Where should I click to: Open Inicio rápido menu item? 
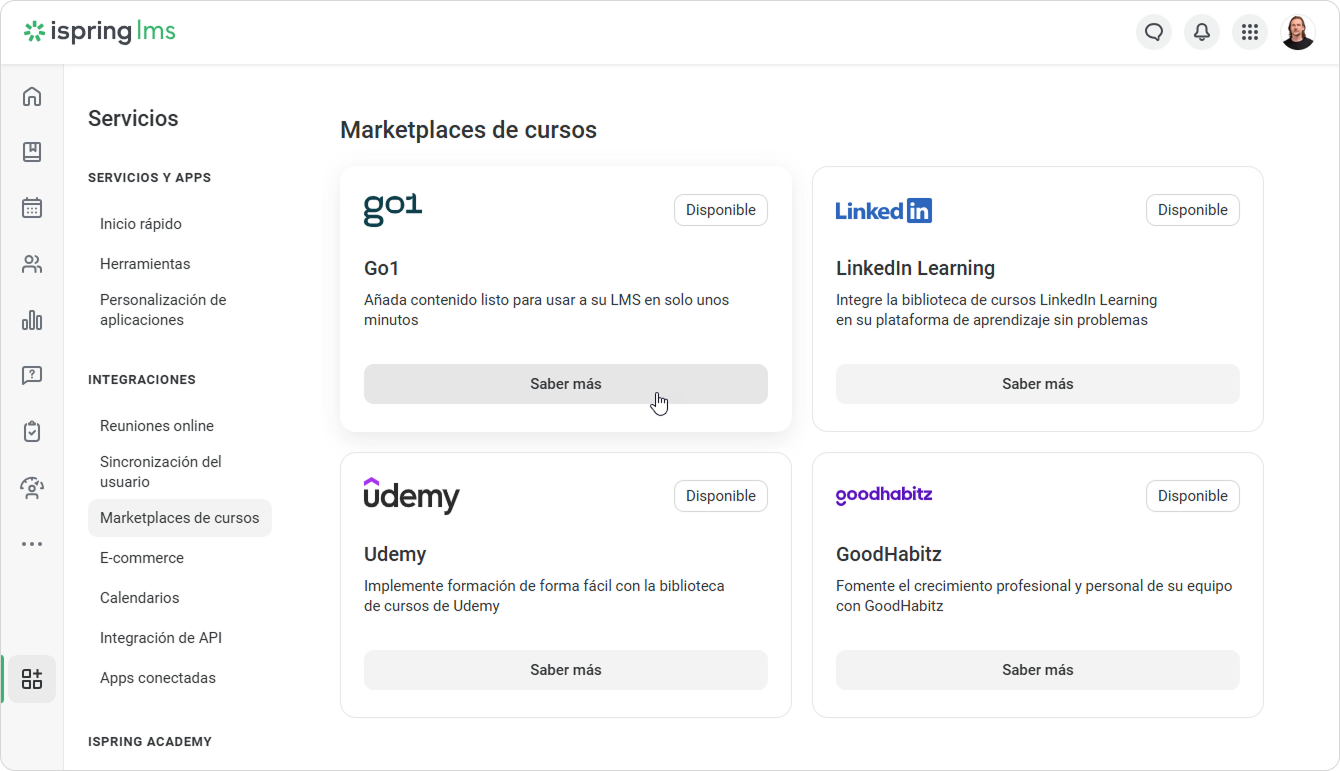click(141, 224)
